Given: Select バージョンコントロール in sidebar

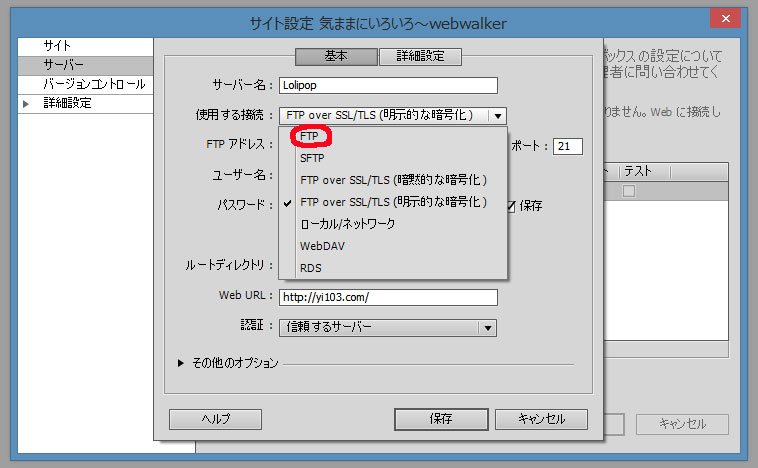Looking at the screenshot, I should click(94, 84).
